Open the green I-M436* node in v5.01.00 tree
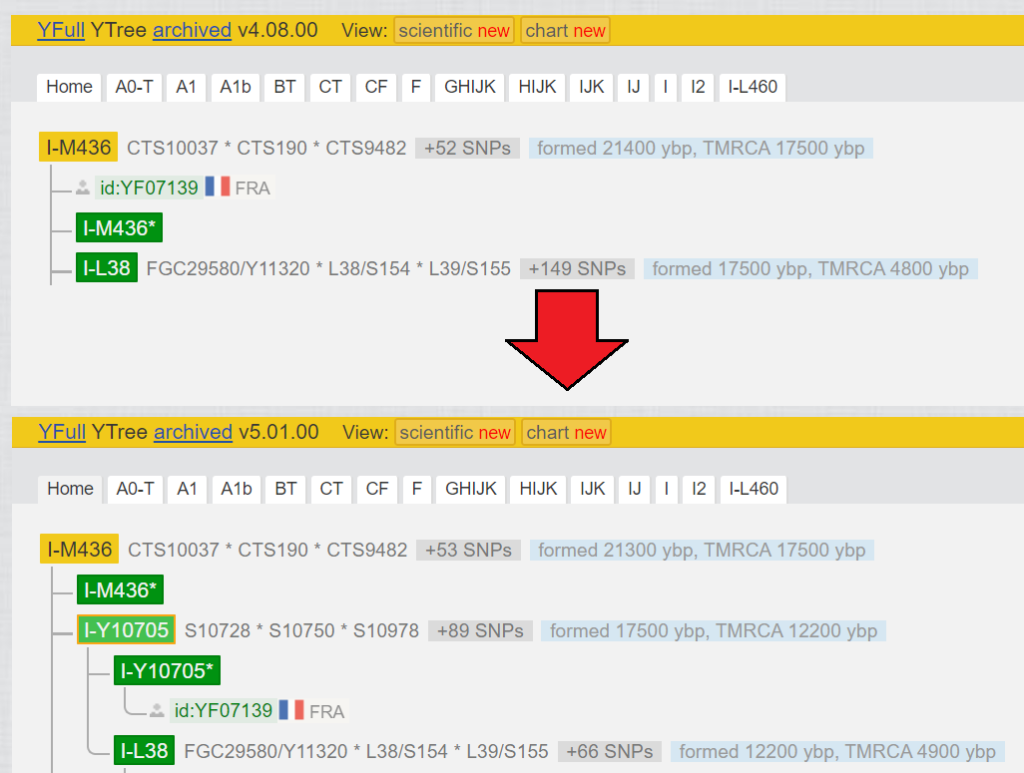1024x773 pixels. pyautogui.click(x=120, y=590)
